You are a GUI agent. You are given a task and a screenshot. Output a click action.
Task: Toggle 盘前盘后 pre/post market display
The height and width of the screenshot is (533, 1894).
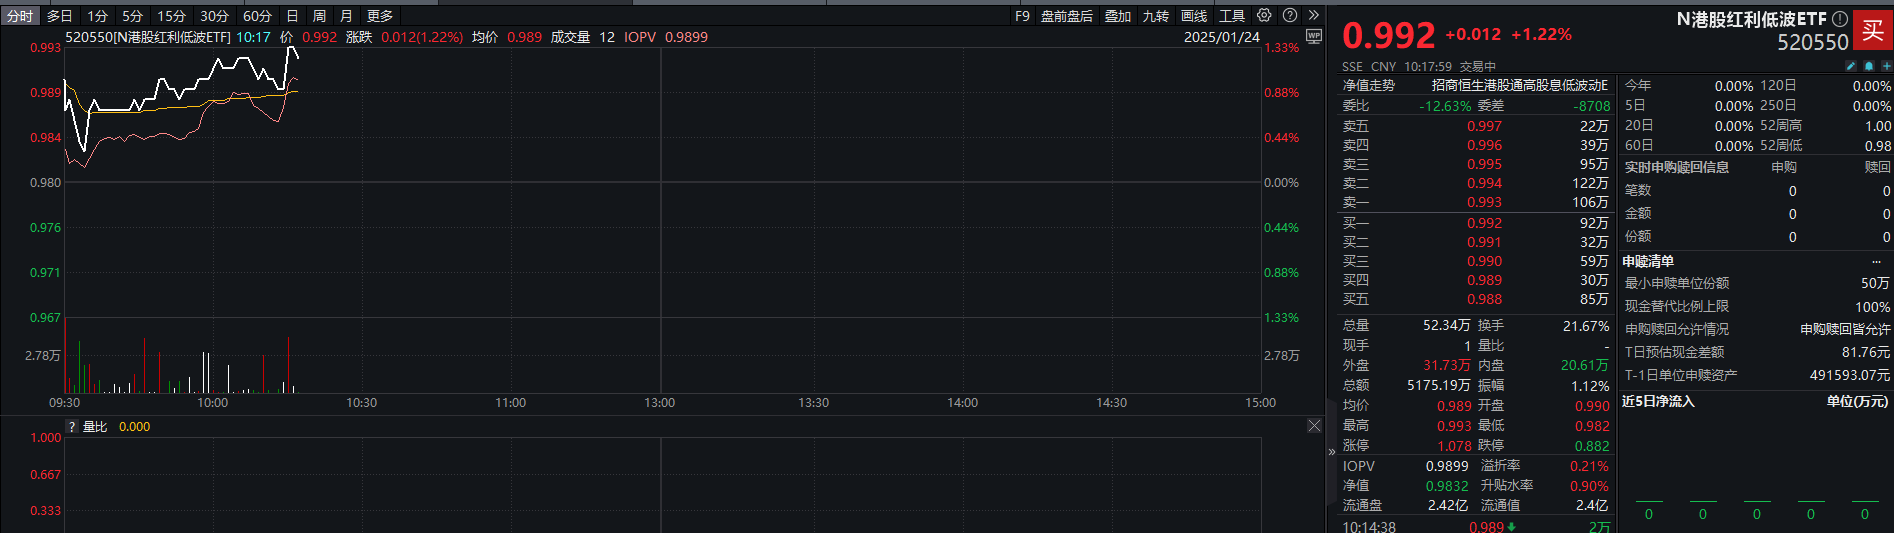[x=1067, y=16]
